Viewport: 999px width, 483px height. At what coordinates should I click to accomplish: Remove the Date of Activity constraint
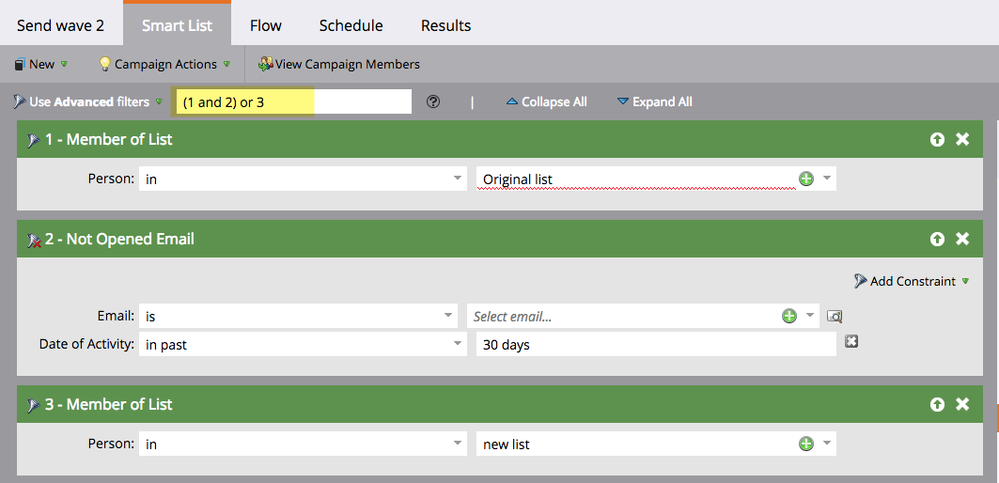851,342
